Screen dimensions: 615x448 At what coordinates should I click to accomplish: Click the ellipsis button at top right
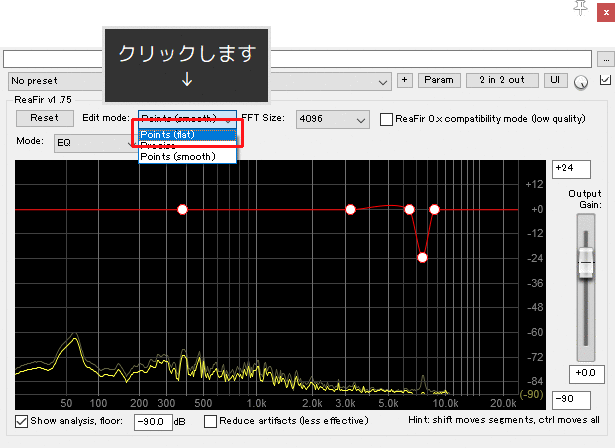coord(604,59)
